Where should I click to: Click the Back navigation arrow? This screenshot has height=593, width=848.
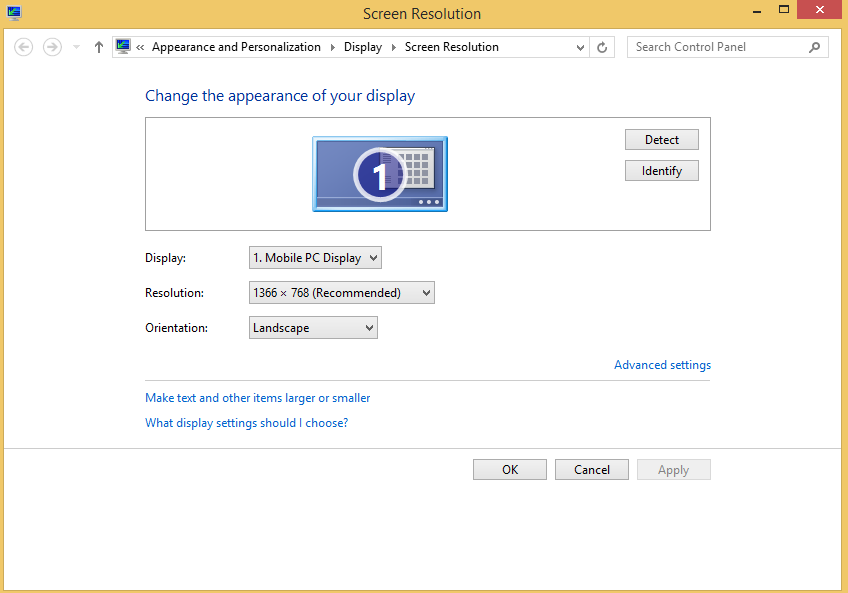24,47
